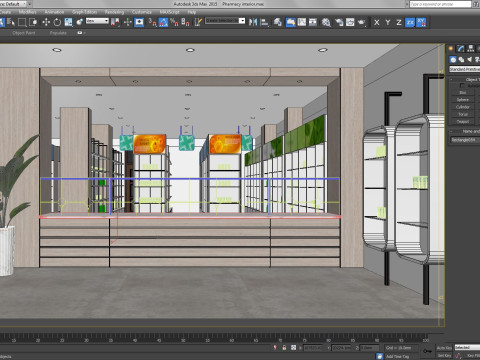The width and height of the screenshot is (480, 360).
Task: Click the Mirror tool icon
Action: pos(253,22)
